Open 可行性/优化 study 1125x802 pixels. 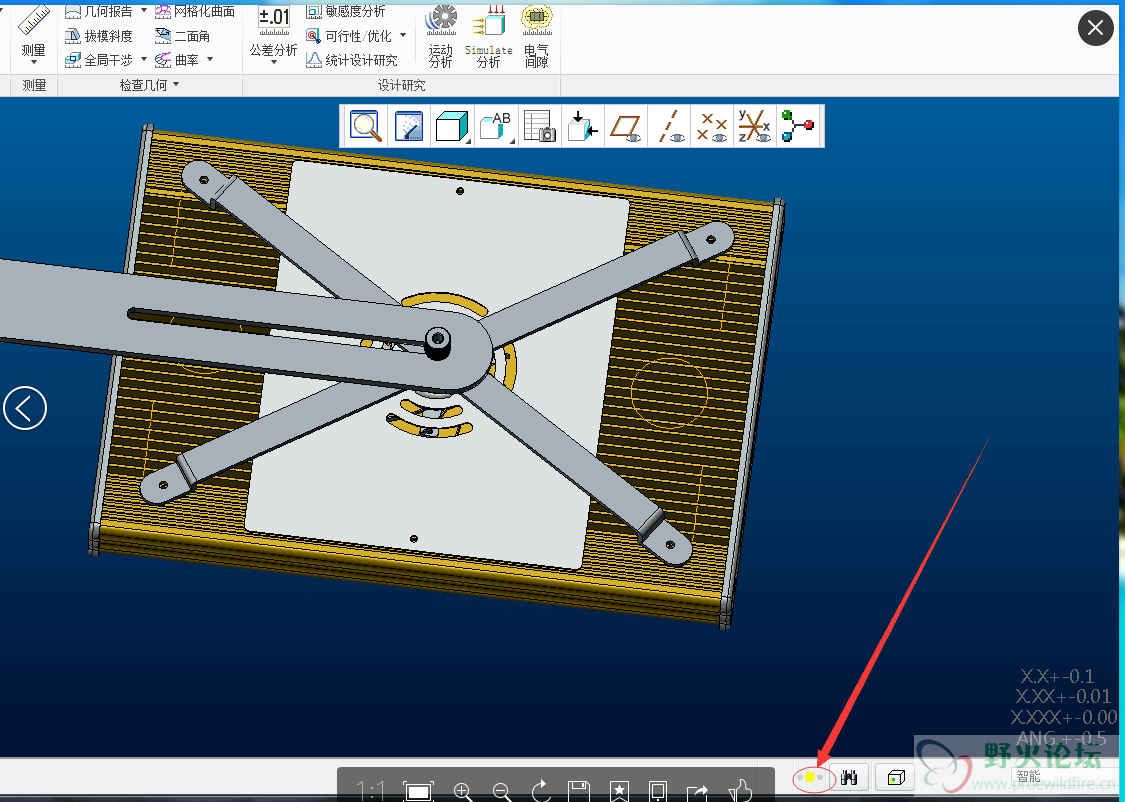tap(349, 36)
